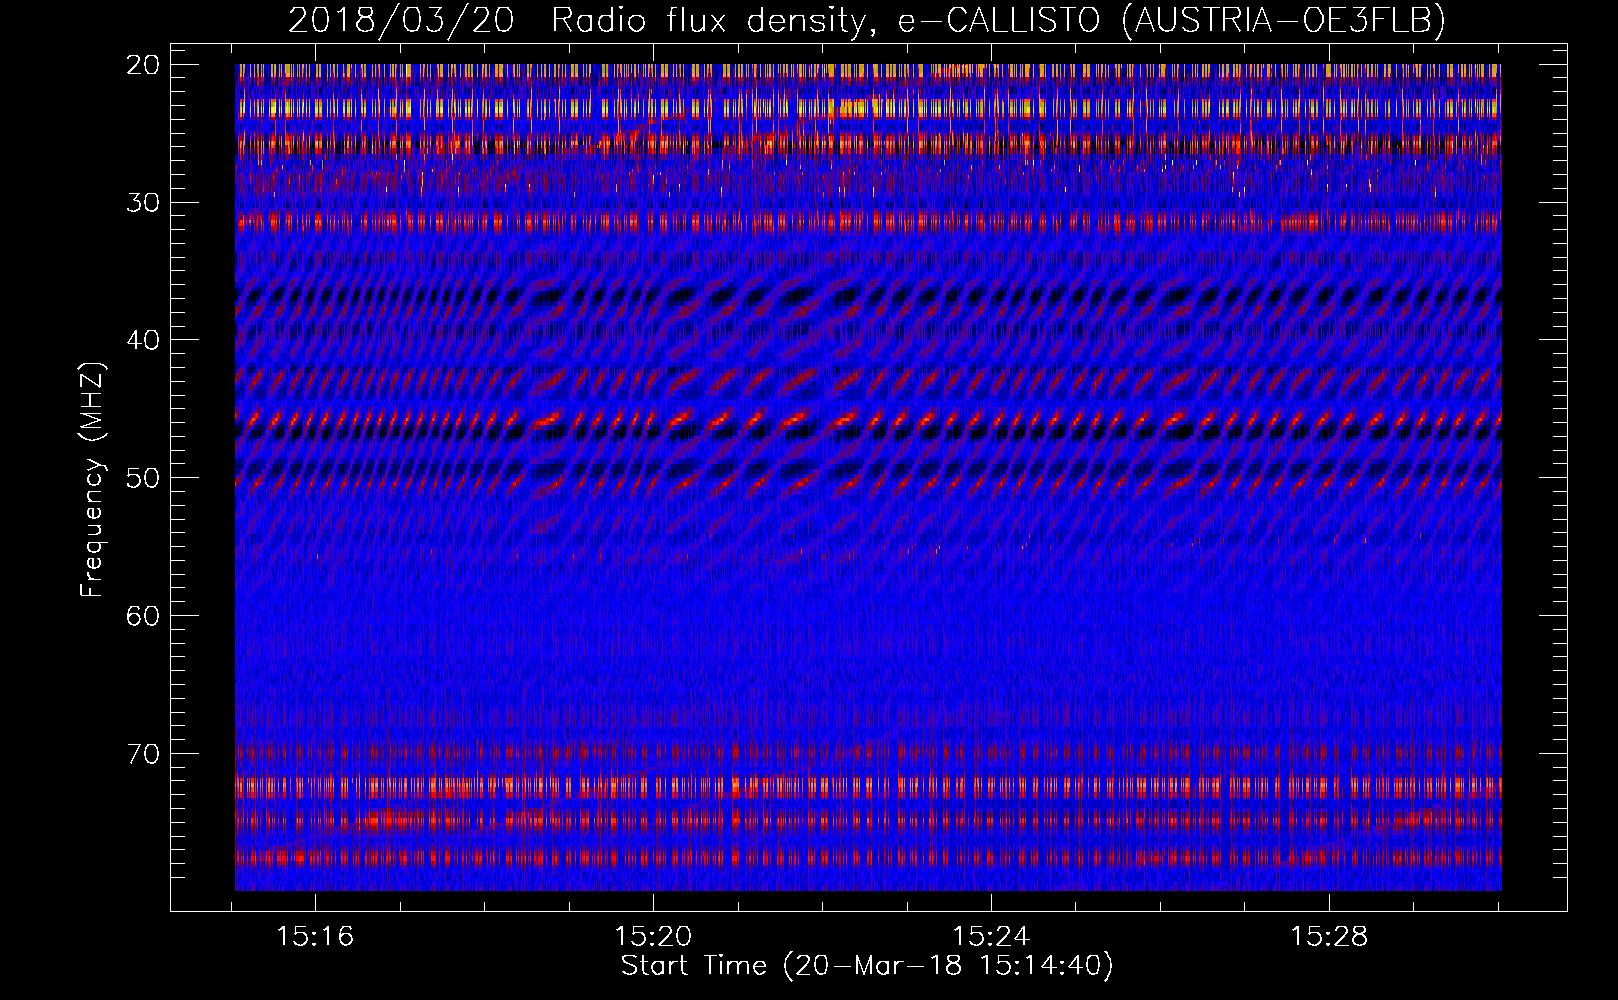The height and width of the screenshot is (1000, 1618).
Task: Click the 70 MHz frequency tick label
Action: 144,754
